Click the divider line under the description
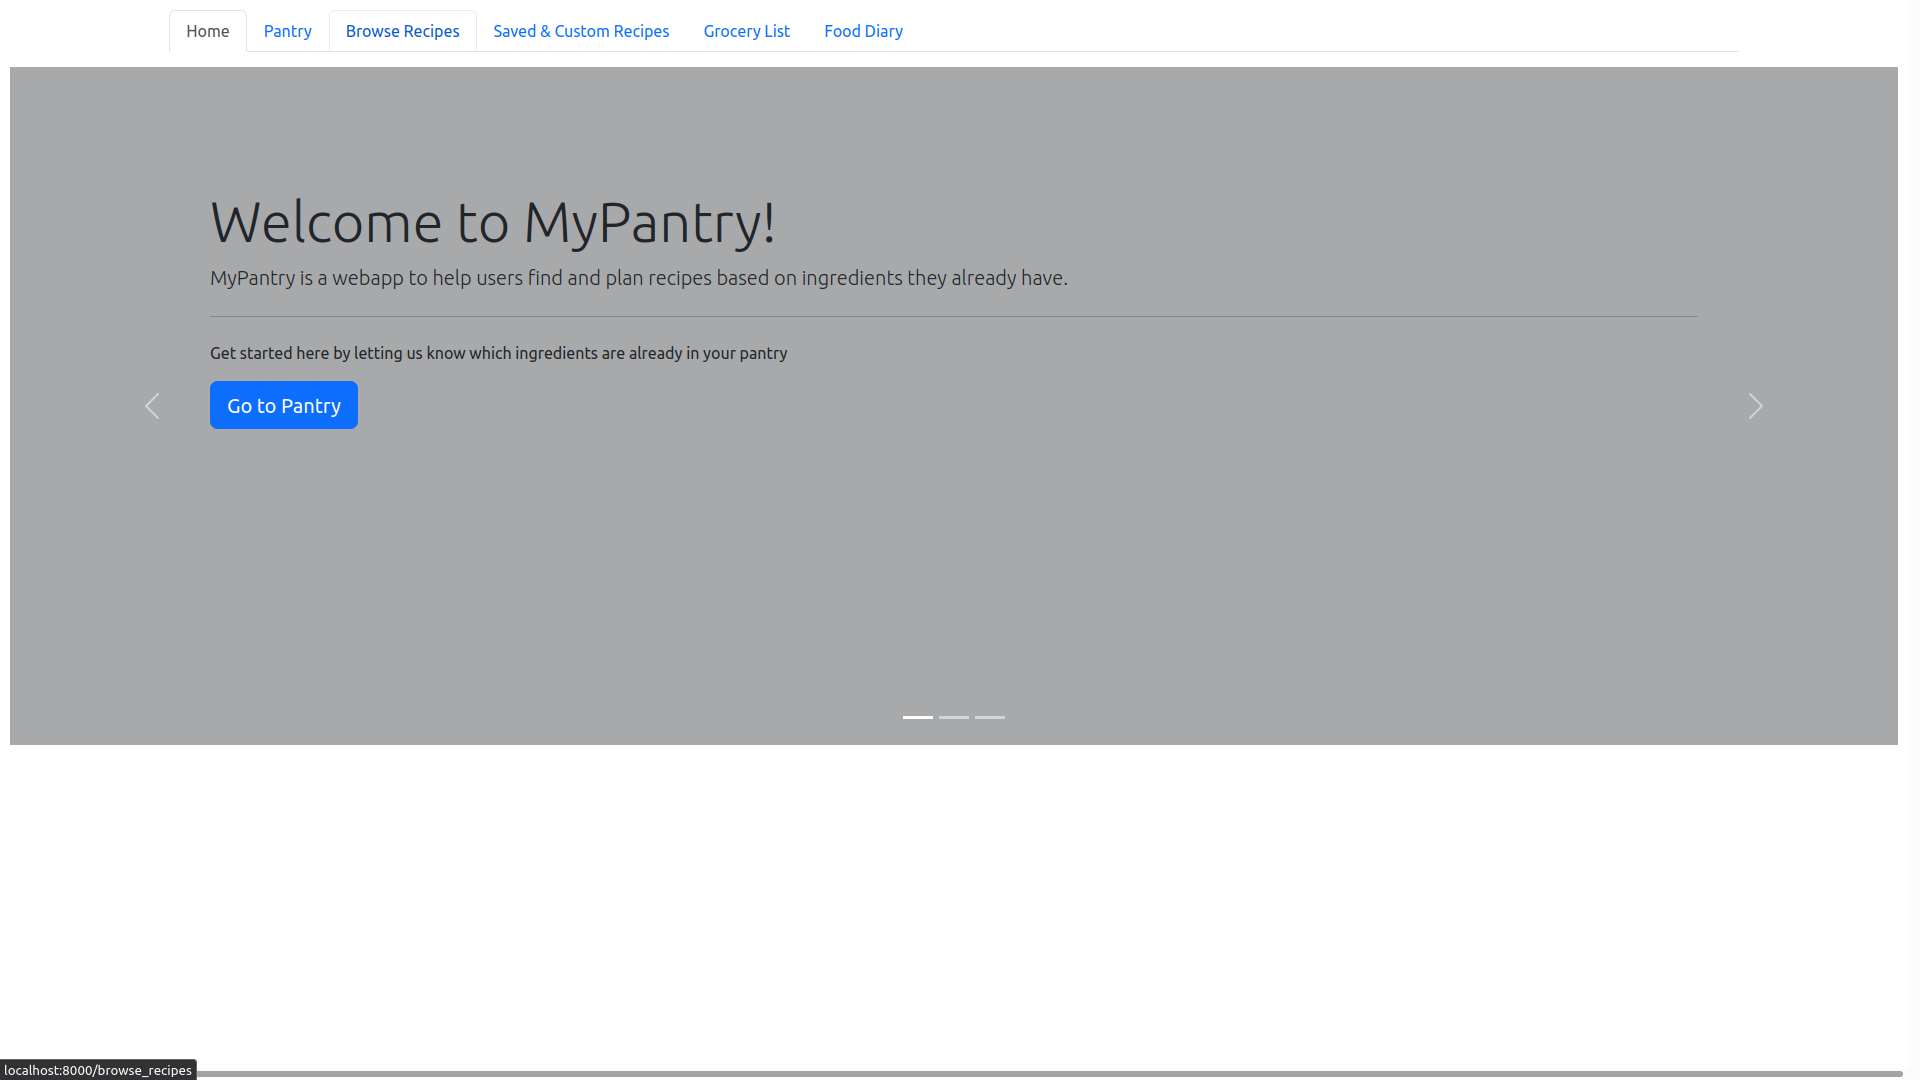 [x=953, y=316]
